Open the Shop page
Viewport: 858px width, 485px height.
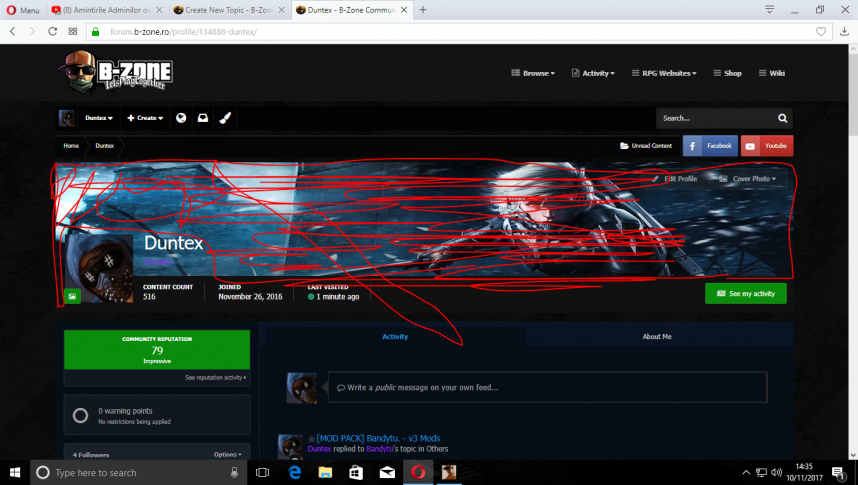[x=727, y=73]
